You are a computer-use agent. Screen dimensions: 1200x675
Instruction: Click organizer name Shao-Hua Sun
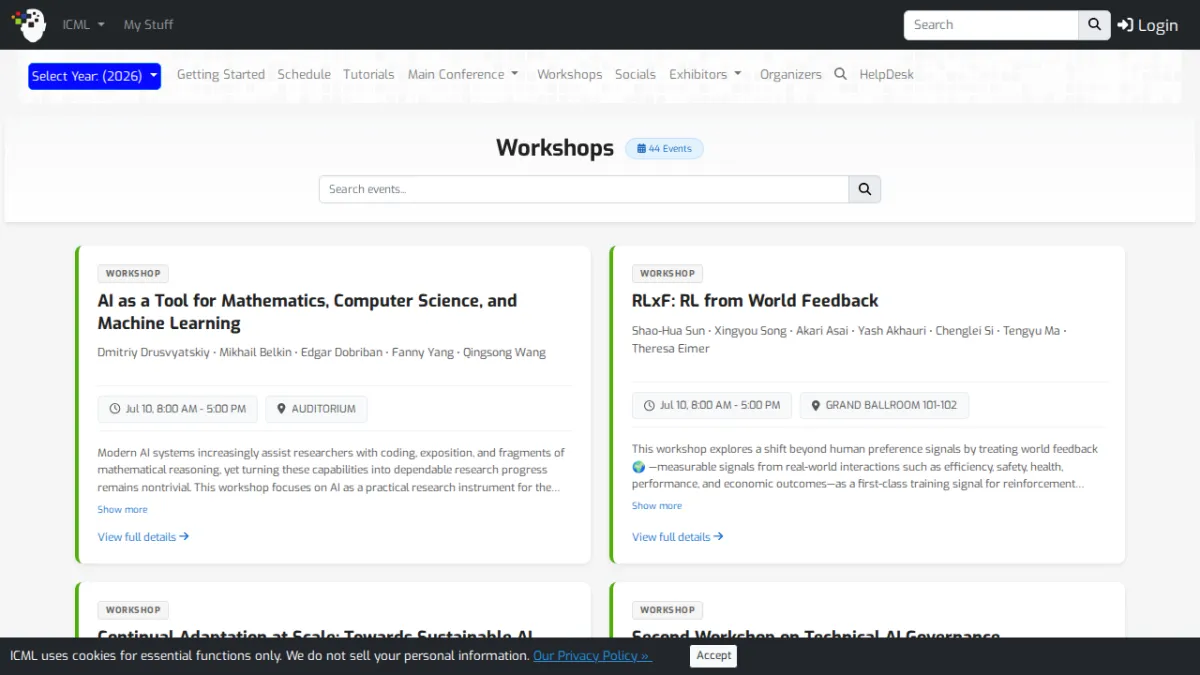click(x=668, y=330)
